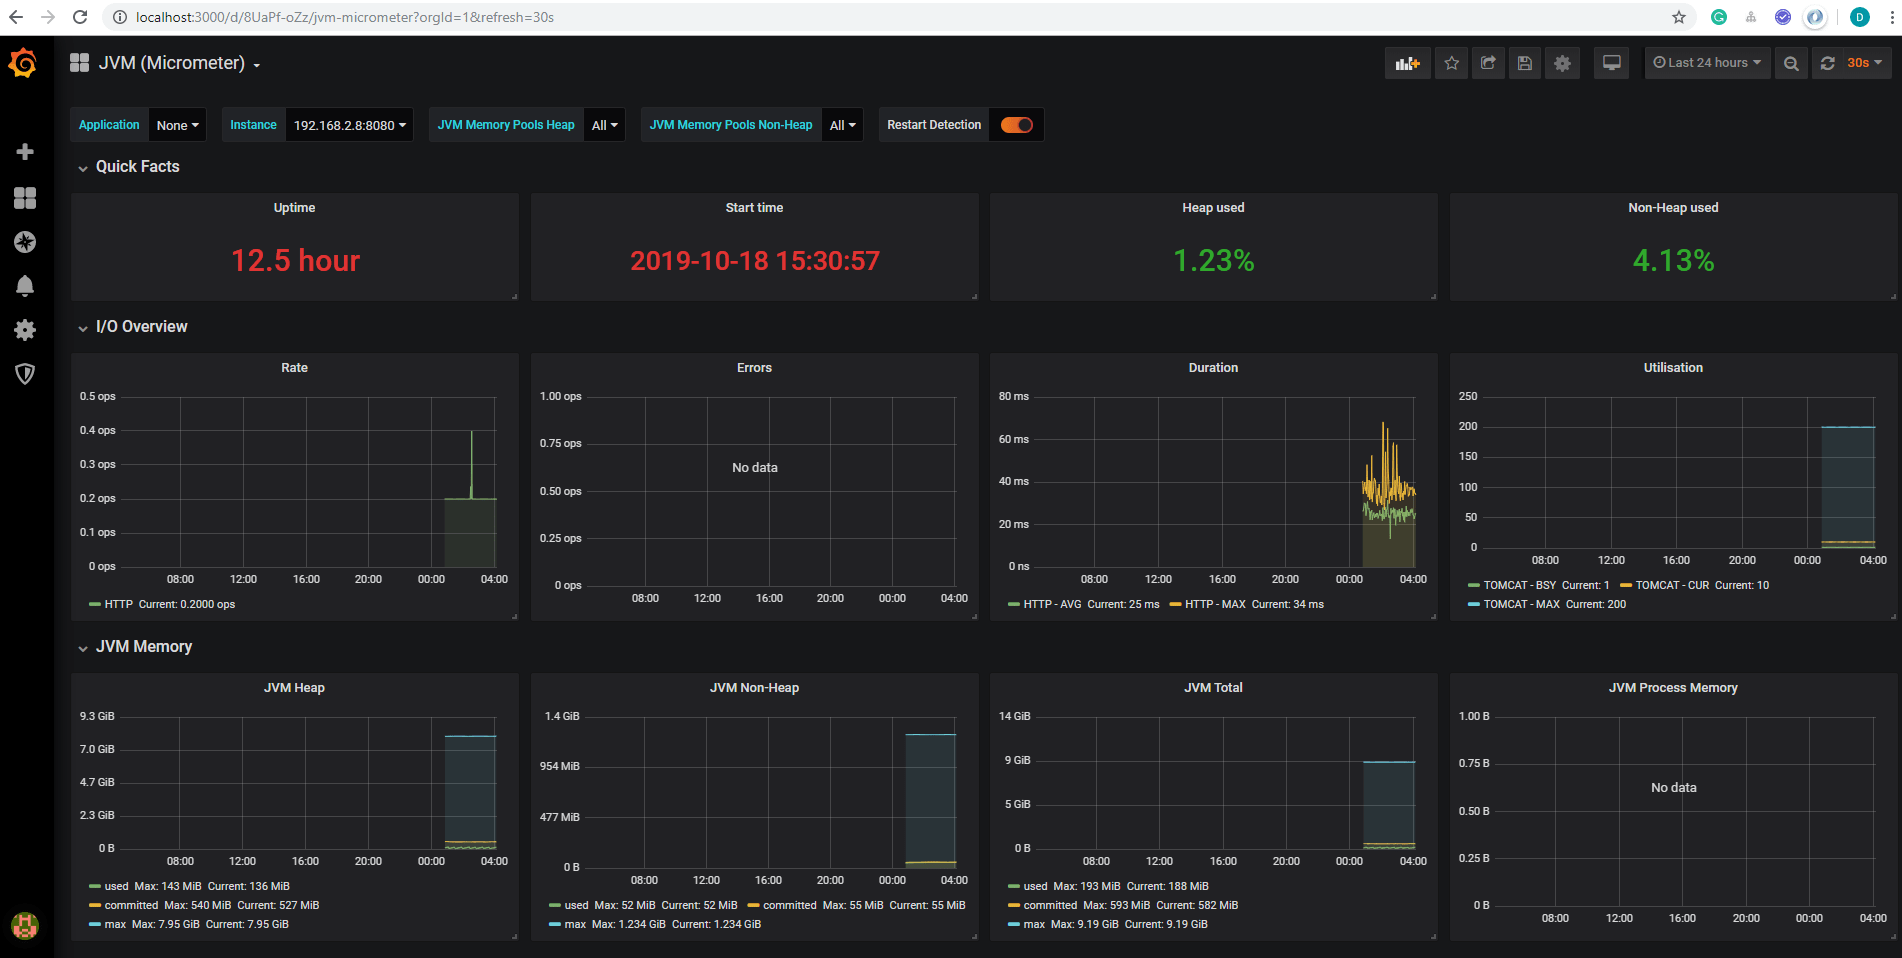Open the Last 24 hours time picker

pyautogui.click(x=1706, y=62)
